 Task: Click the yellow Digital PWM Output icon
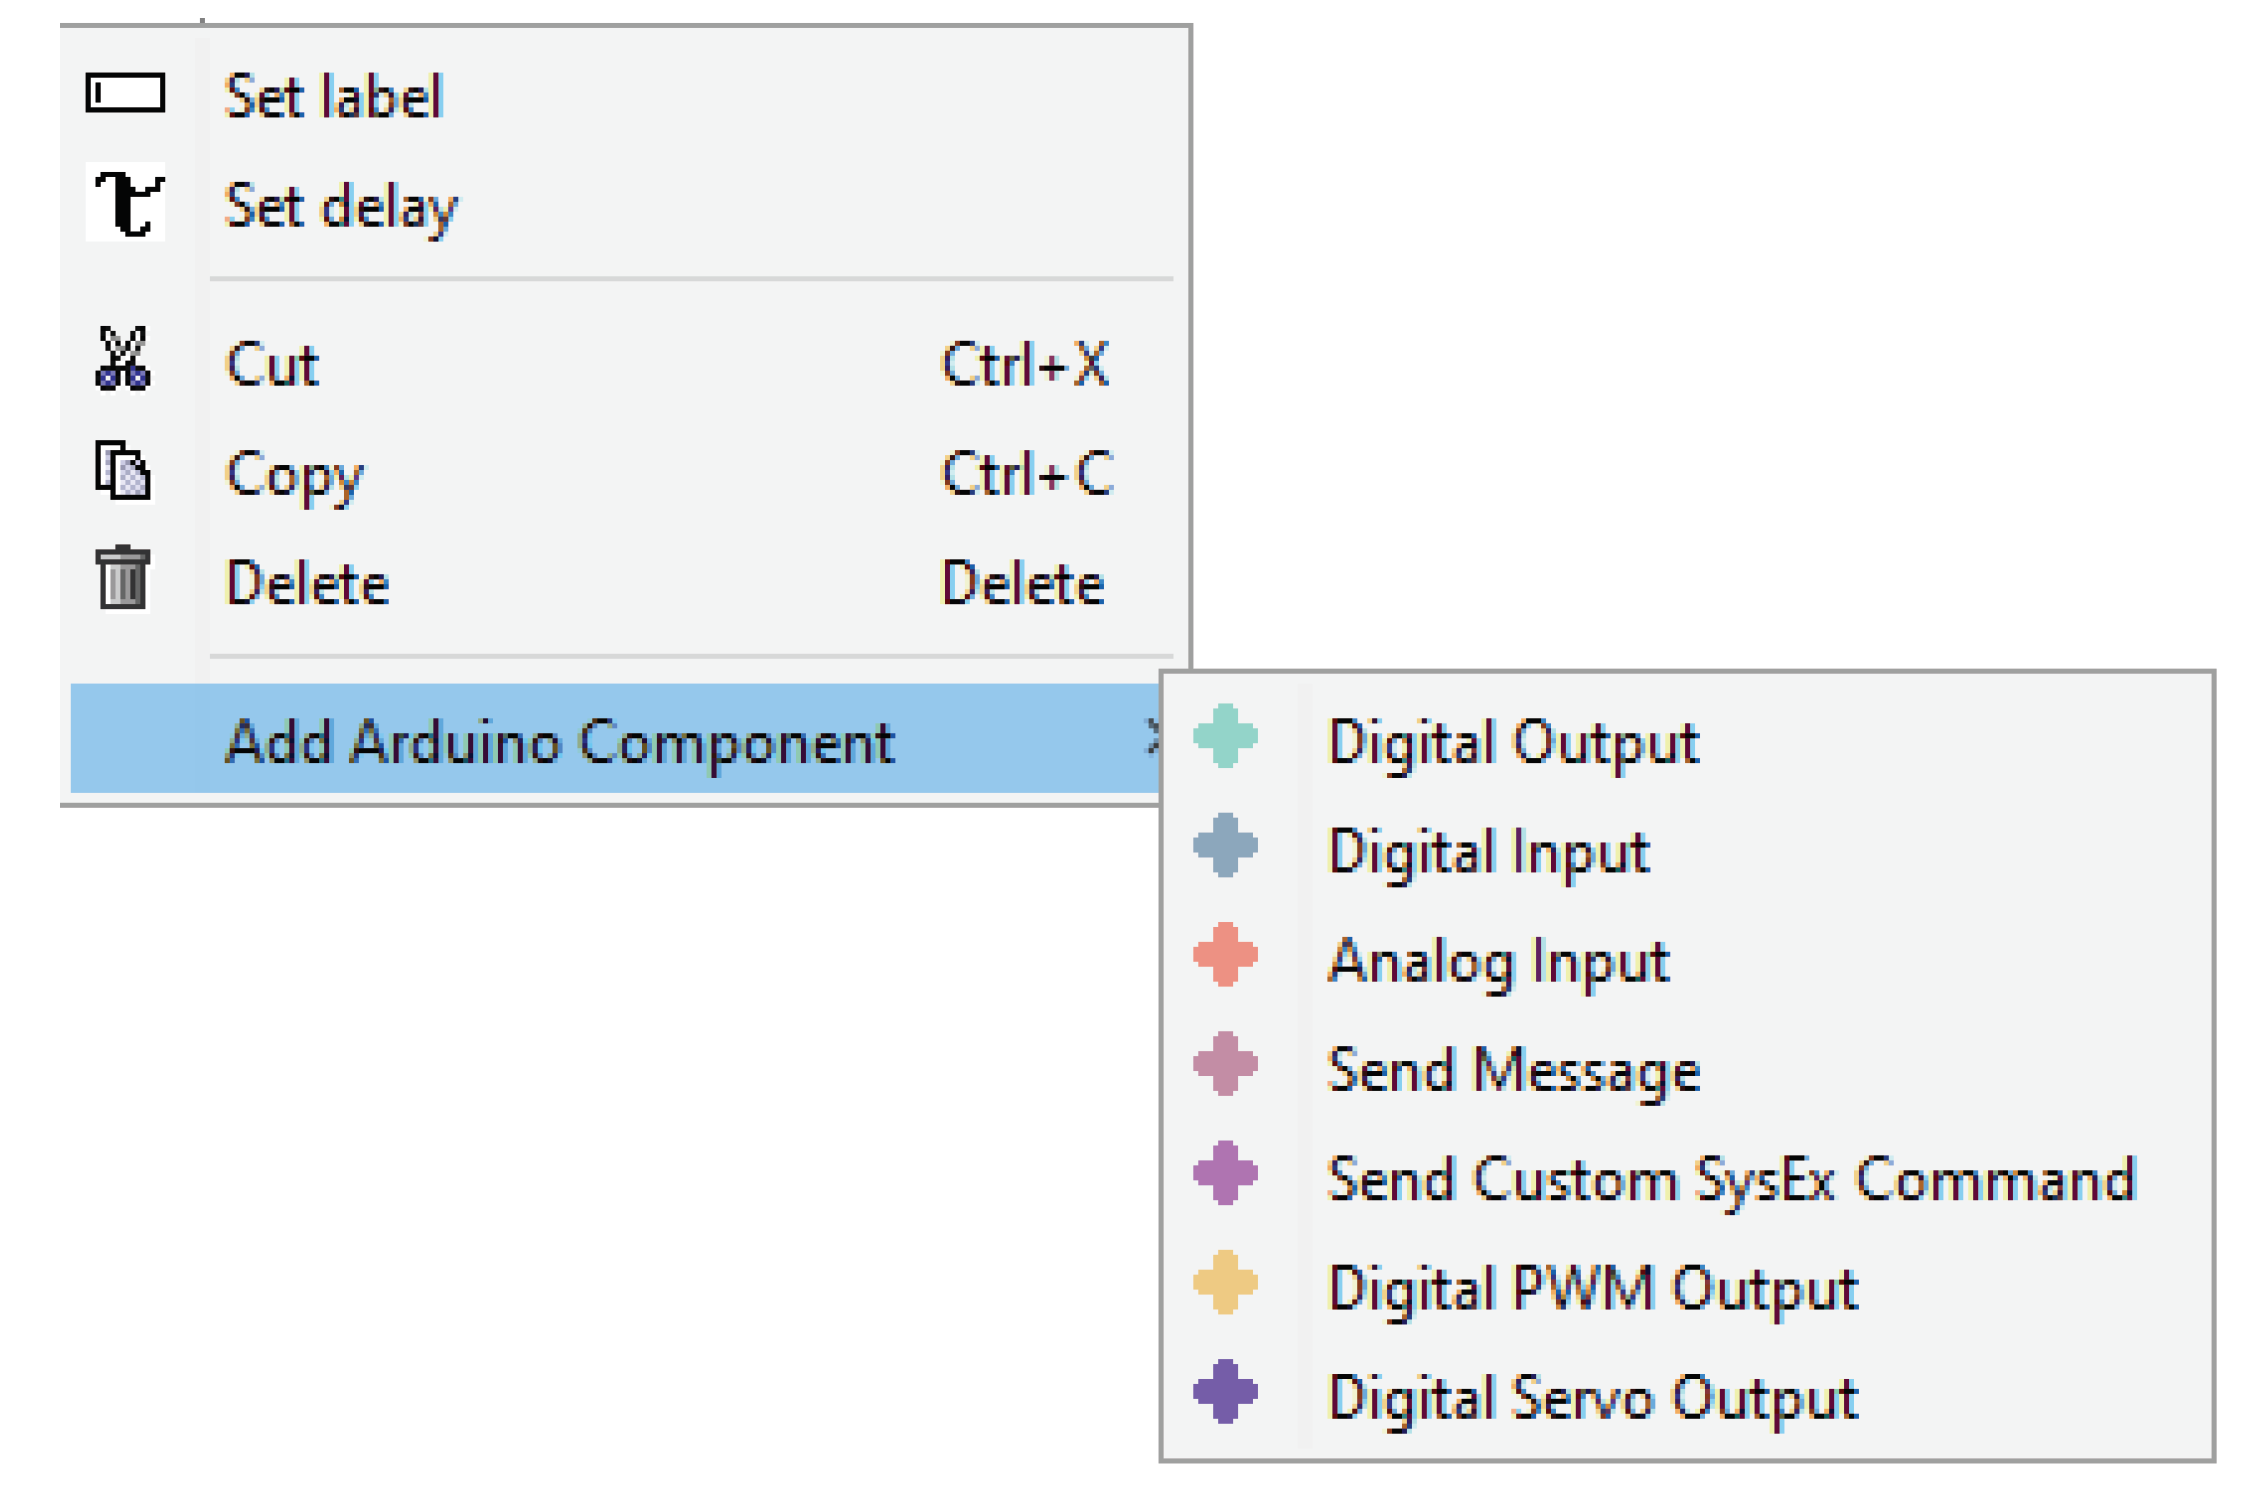(1225, 1283)
